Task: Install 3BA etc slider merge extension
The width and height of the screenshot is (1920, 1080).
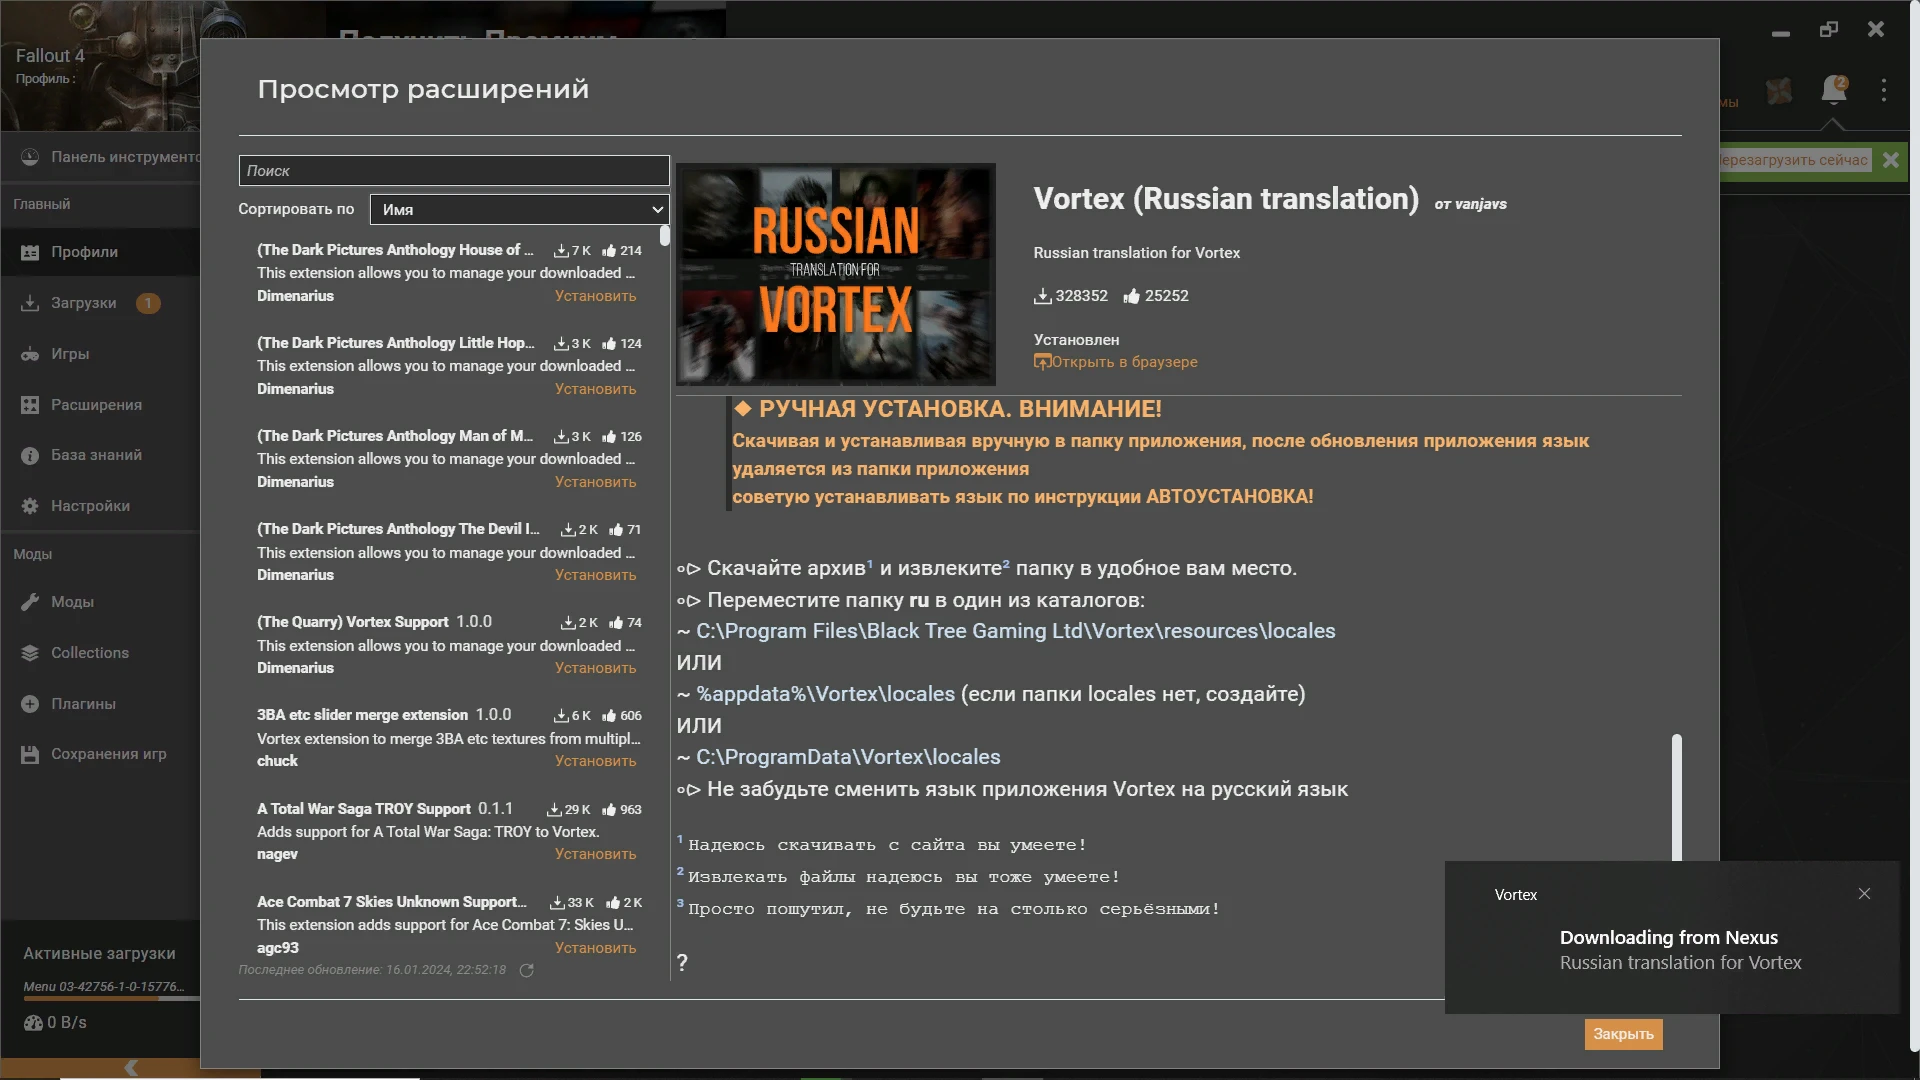Action: pyautogui.click(x=595, y=761)
